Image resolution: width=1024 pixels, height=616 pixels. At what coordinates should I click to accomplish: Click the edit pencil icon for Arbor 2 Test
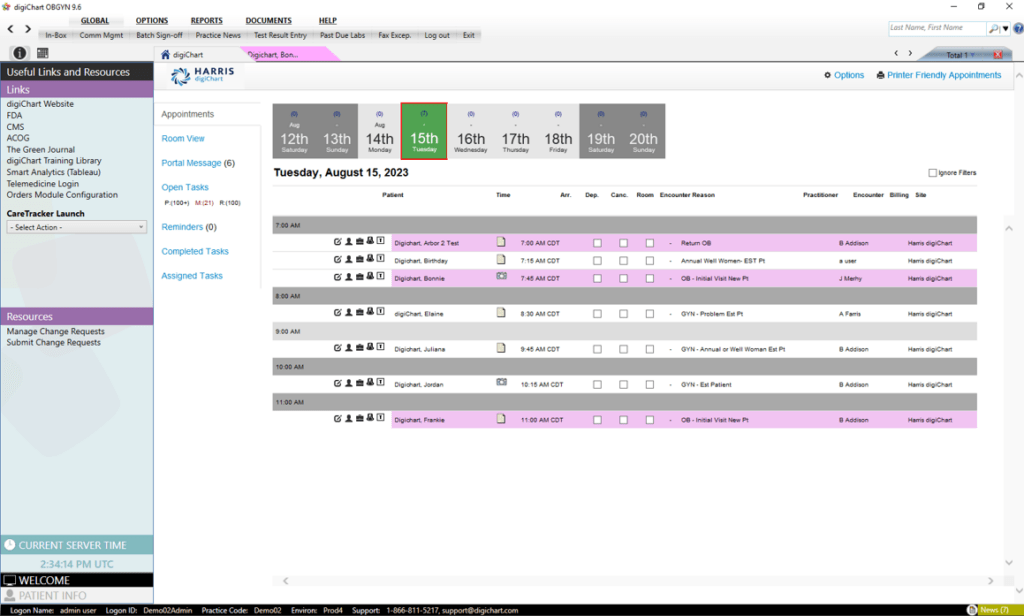click(338, 242)
